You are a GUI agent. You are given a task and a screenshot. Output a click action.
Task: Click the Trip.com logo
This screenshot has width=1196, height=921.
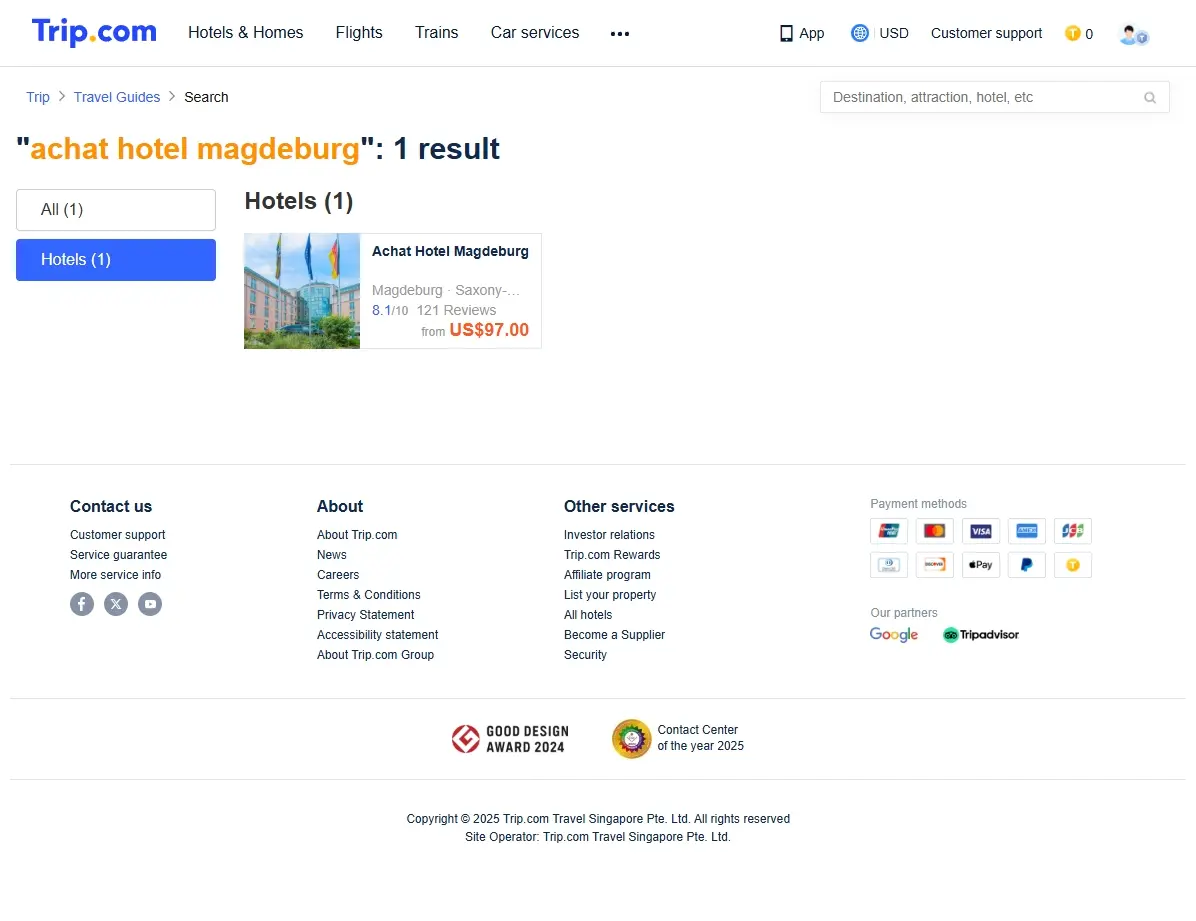(x=94, y=32)
